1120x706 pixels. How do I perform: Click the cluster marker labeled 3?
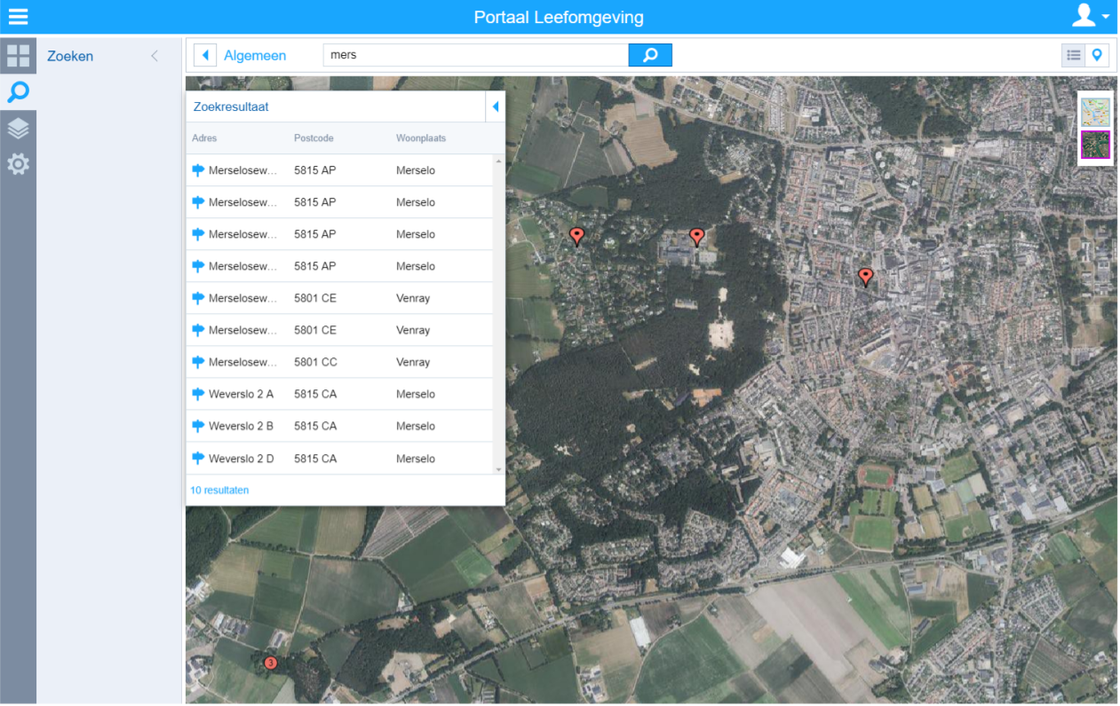271,663
